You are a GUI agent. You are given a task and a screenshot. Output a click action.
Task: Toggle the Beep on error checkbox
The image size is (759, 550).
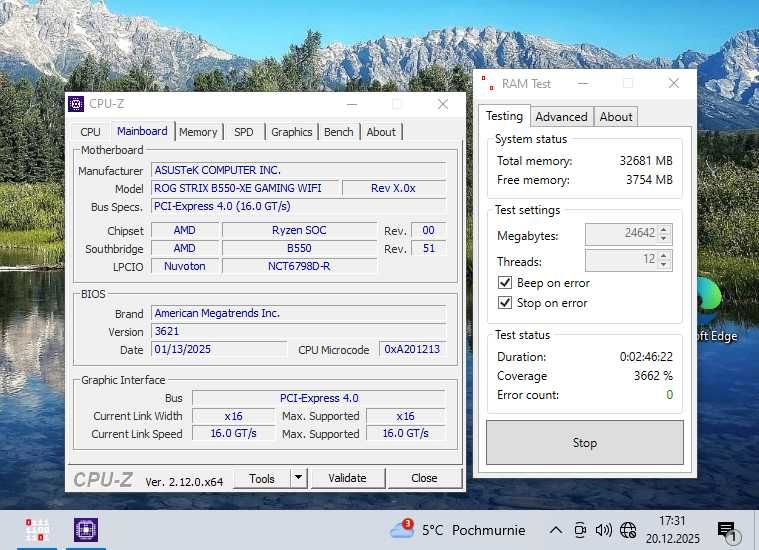click(x=505, y=282)
